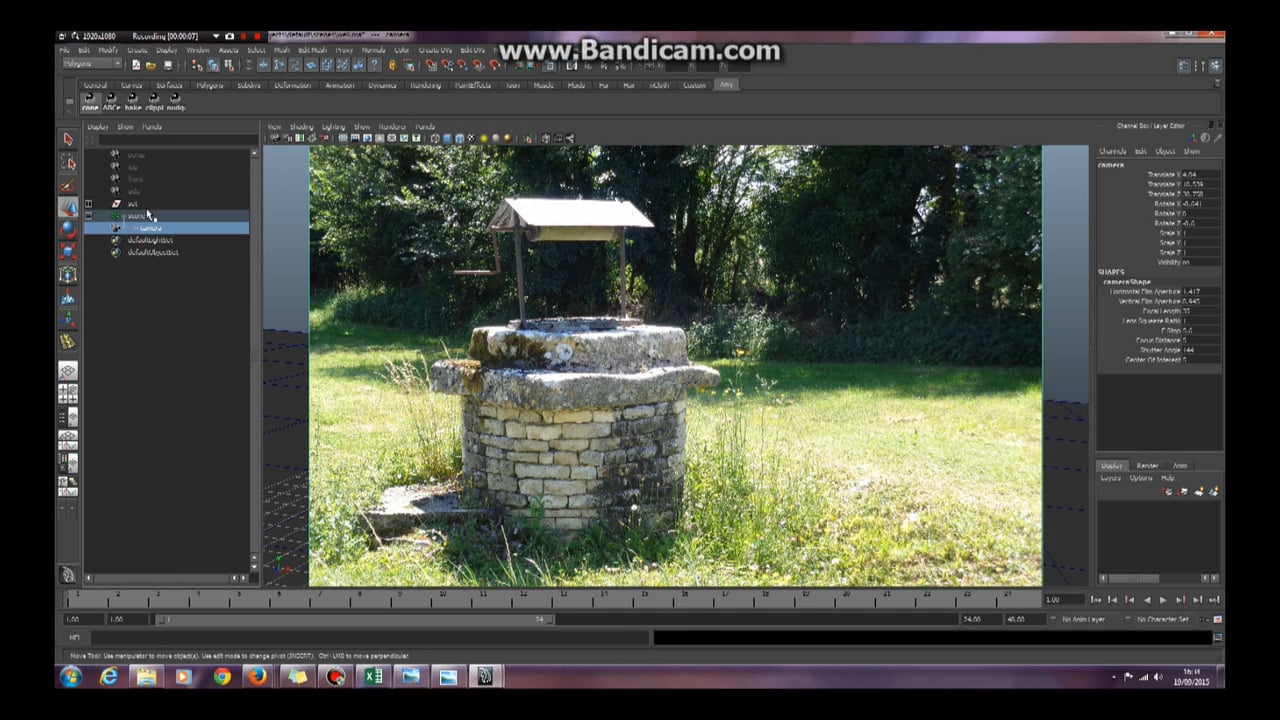This screenshot has width=1280, height=720.
Task: Expand the set node in the outliner
Action: (x=88, y=204)
